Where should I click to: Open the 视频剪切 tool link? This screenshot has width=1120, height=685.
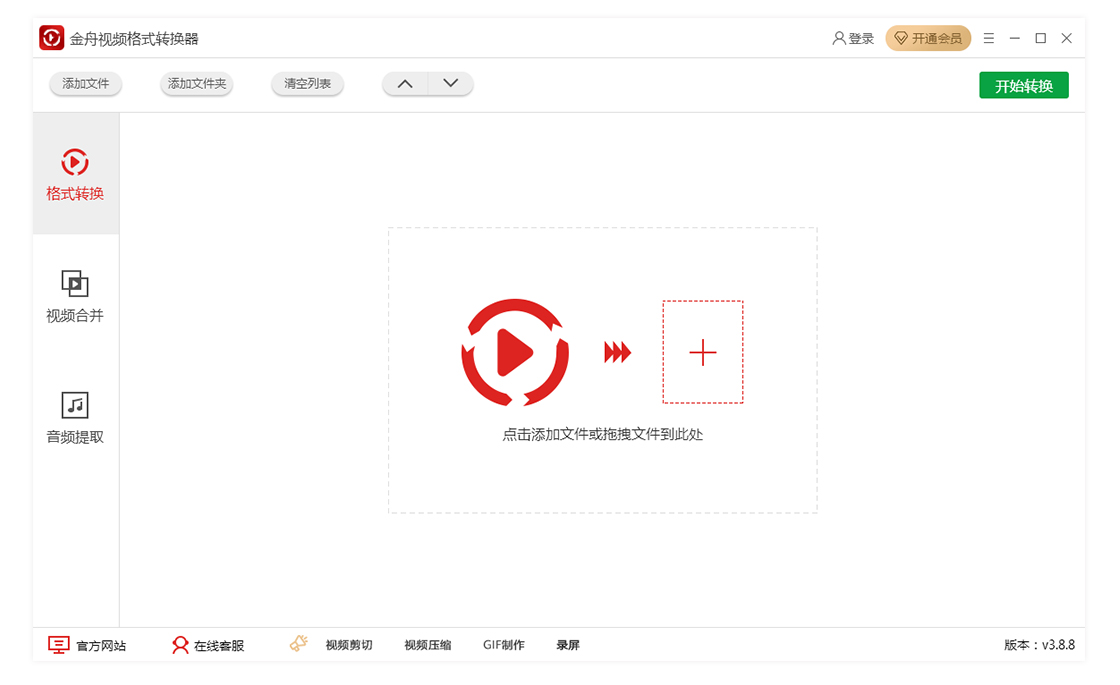click(x=349, y=645)
